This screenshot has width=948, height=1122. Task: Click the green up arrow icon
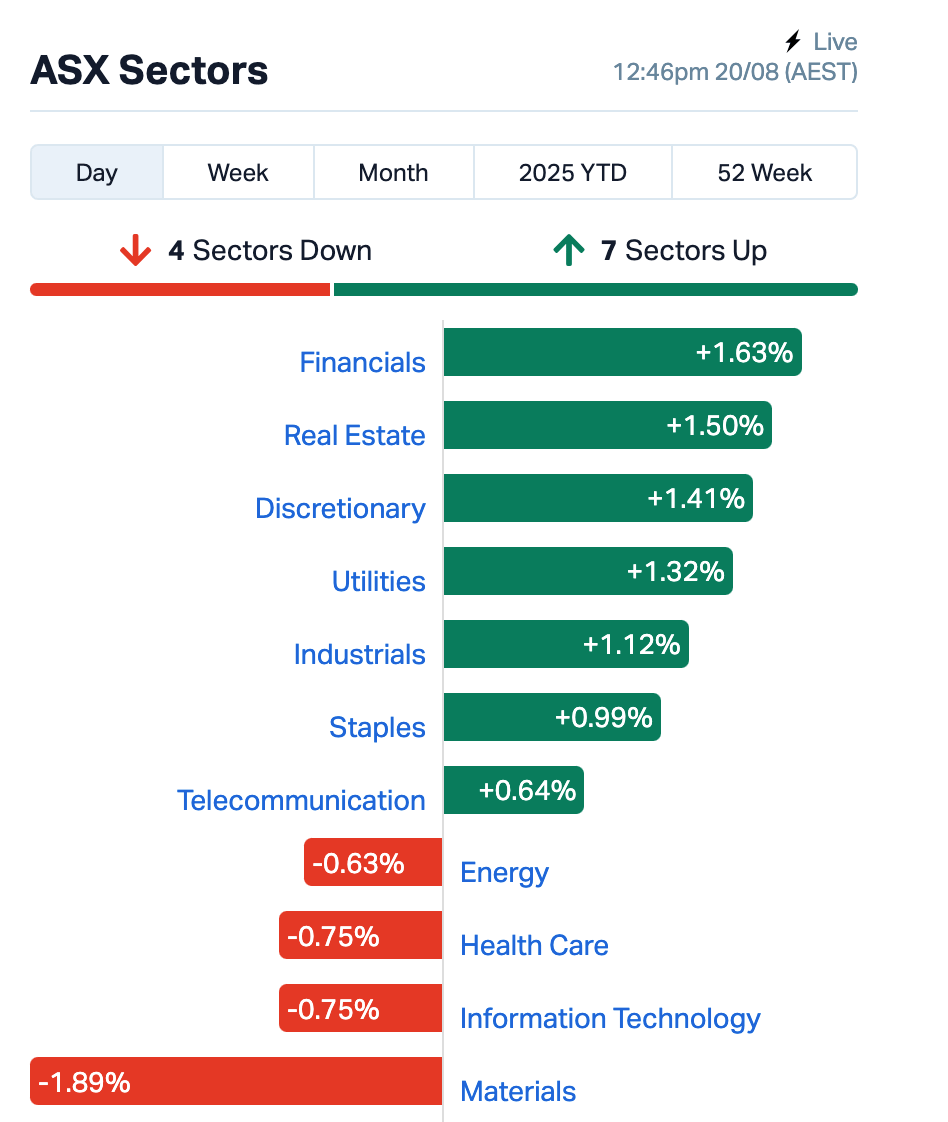569,250
